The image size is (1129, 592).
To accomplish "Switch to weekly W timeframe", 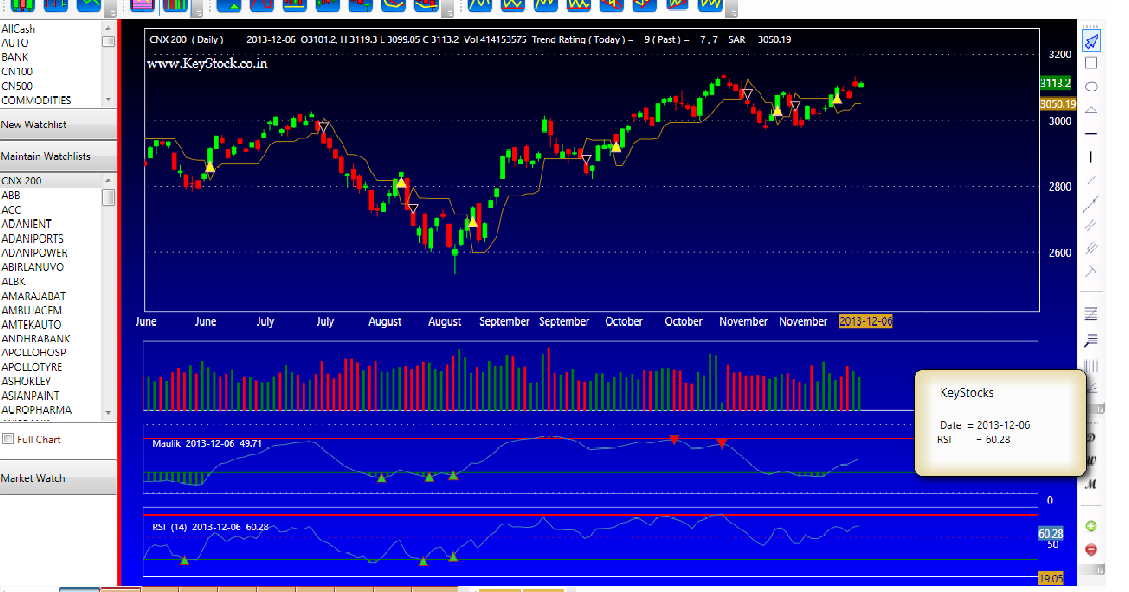I will pyautogui.click(x=1091, y=460).
